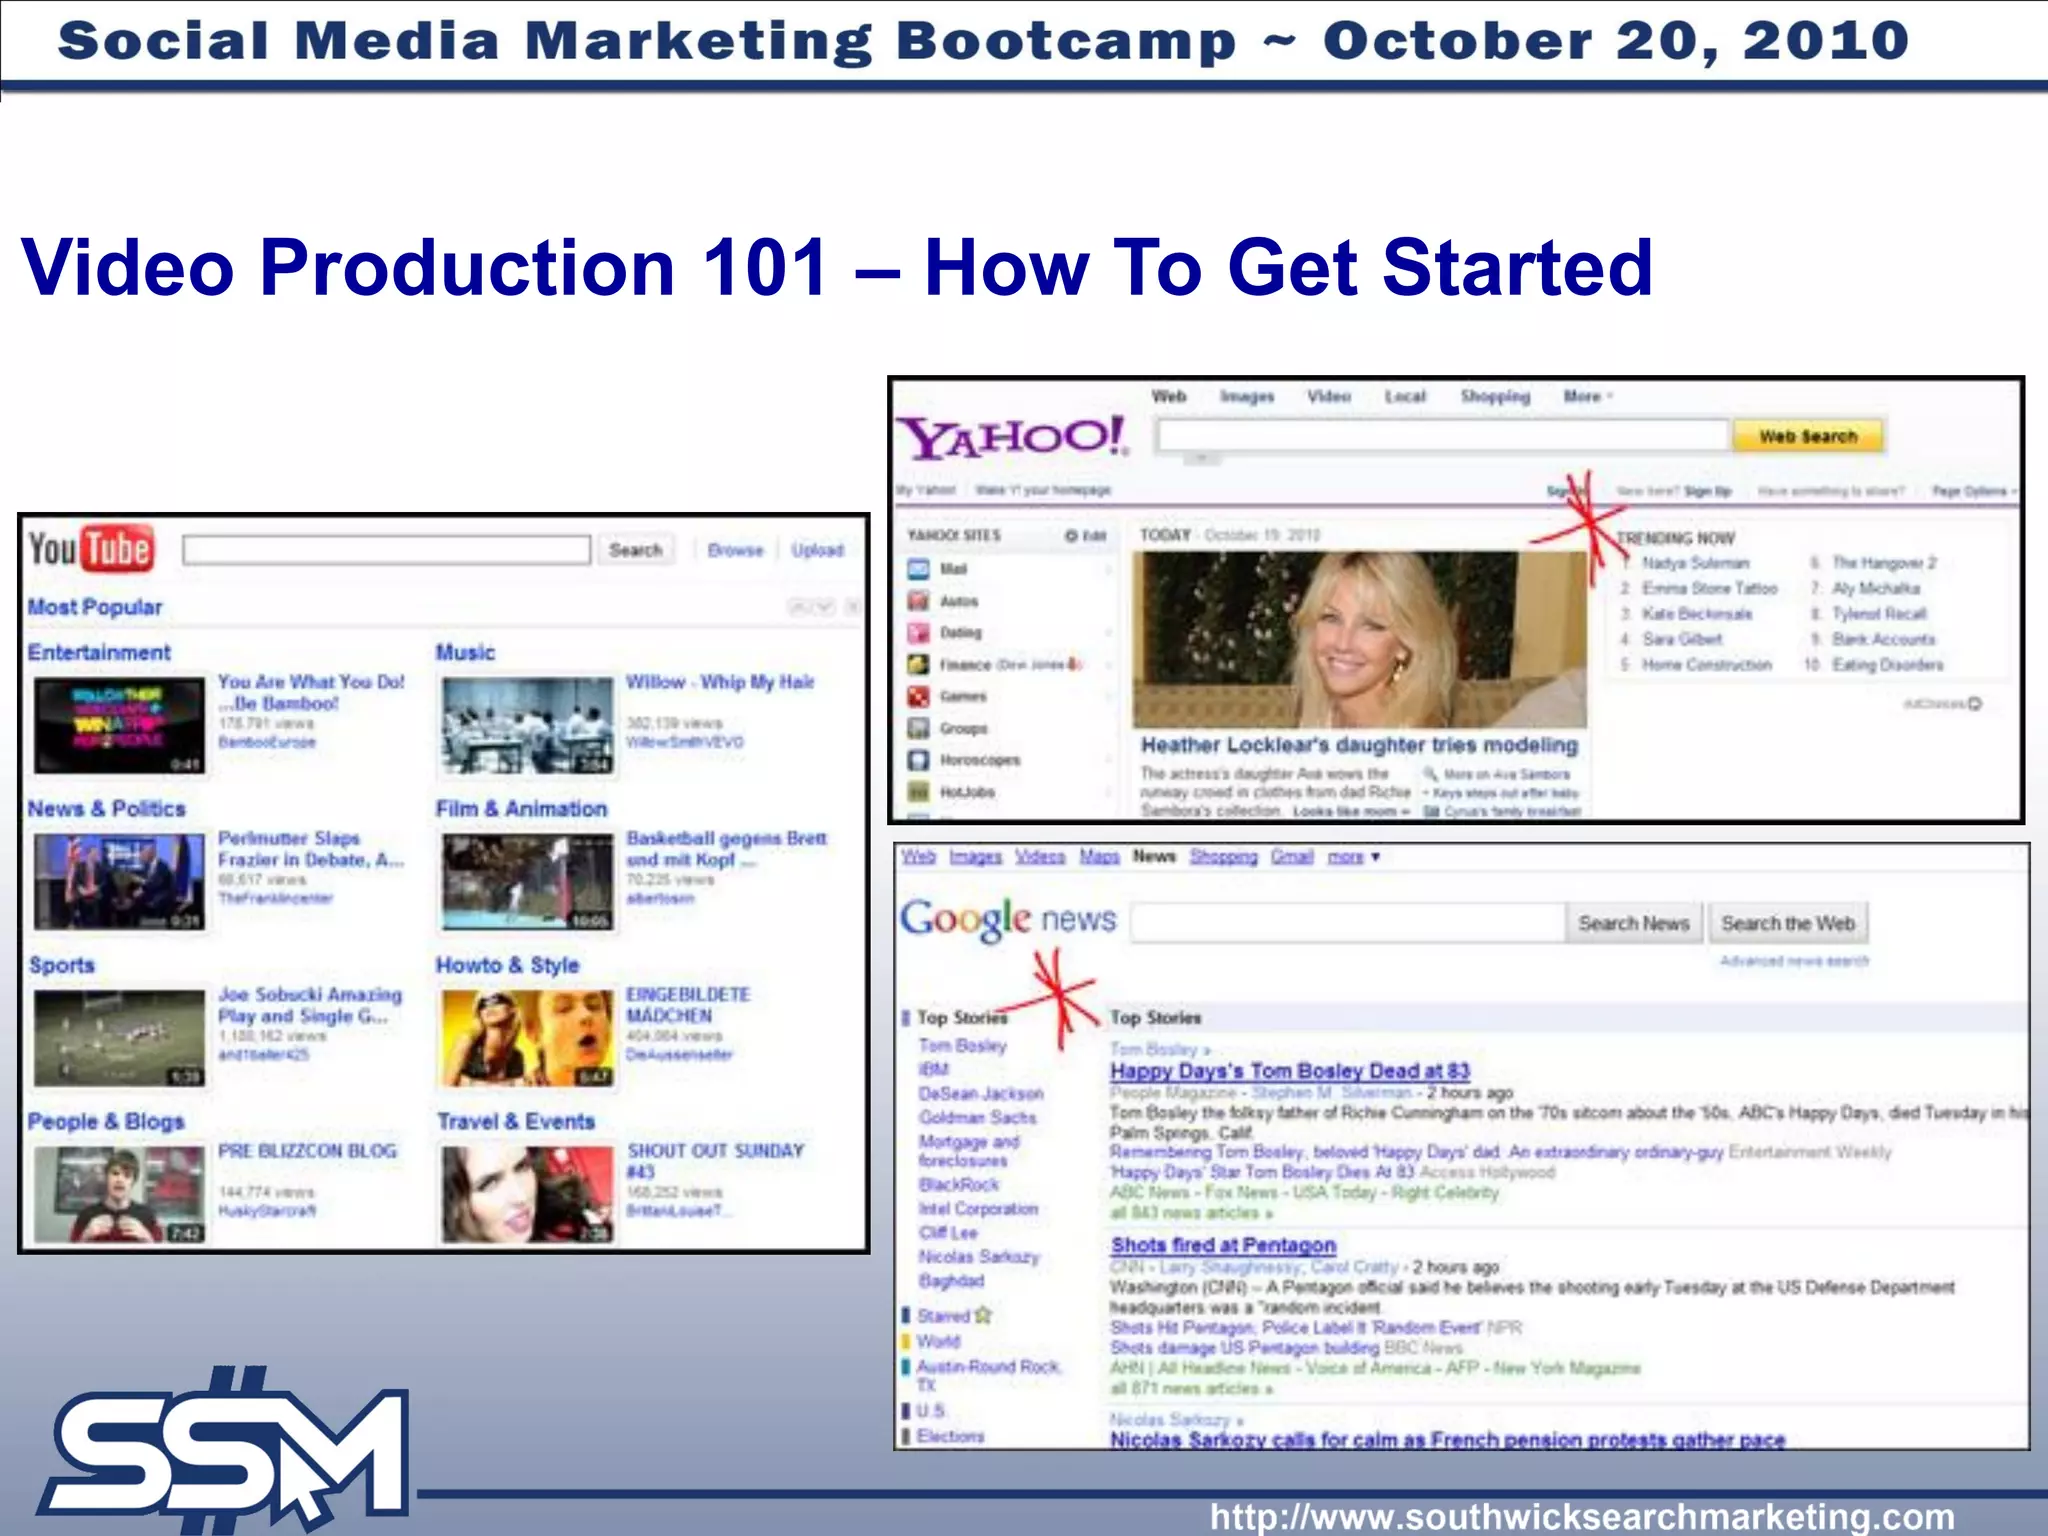Select Goldman Sachs in Top Stories sidebar
This screenshot has height=1536, width=2048.
point(977,1117)
